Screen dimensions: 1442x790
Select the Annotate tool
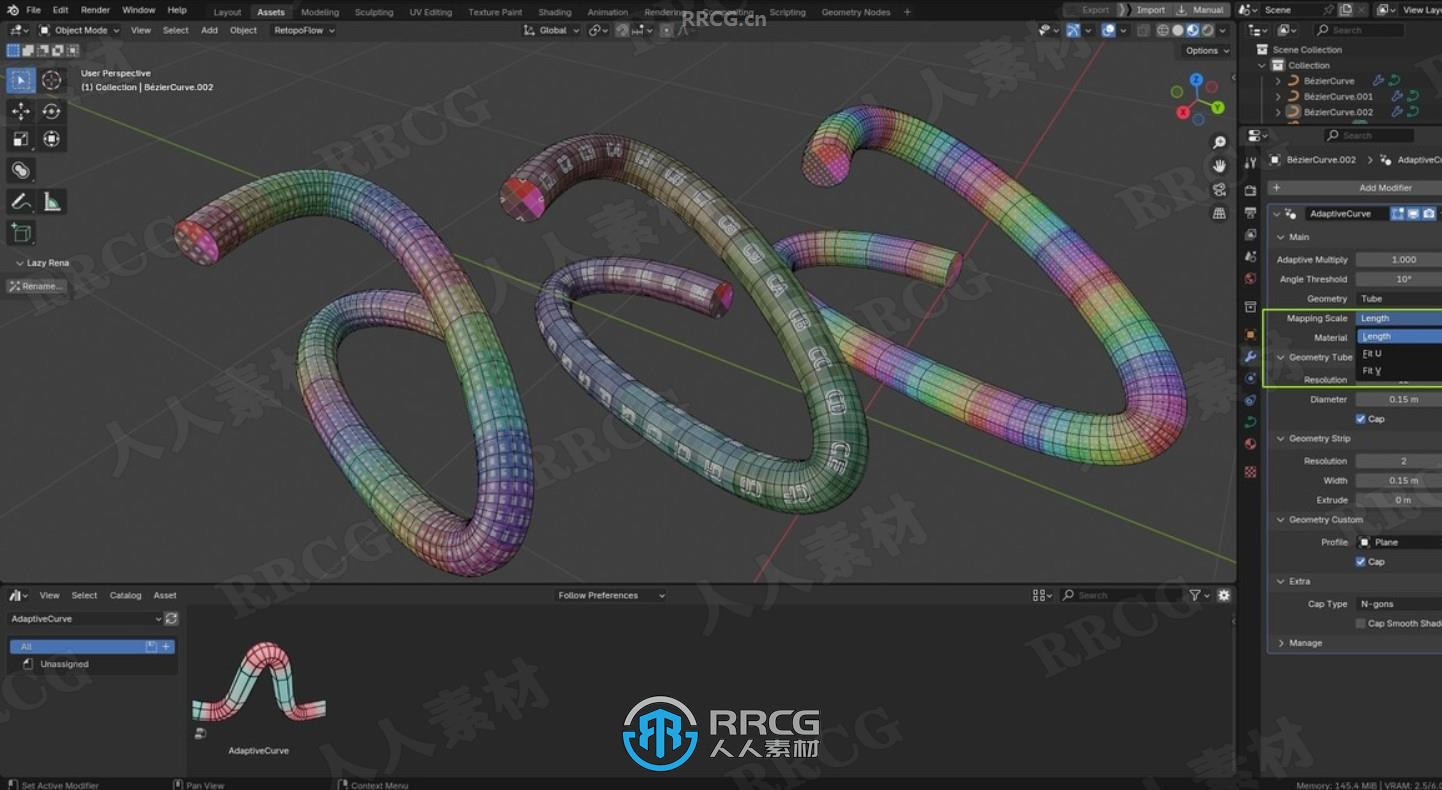21,202
